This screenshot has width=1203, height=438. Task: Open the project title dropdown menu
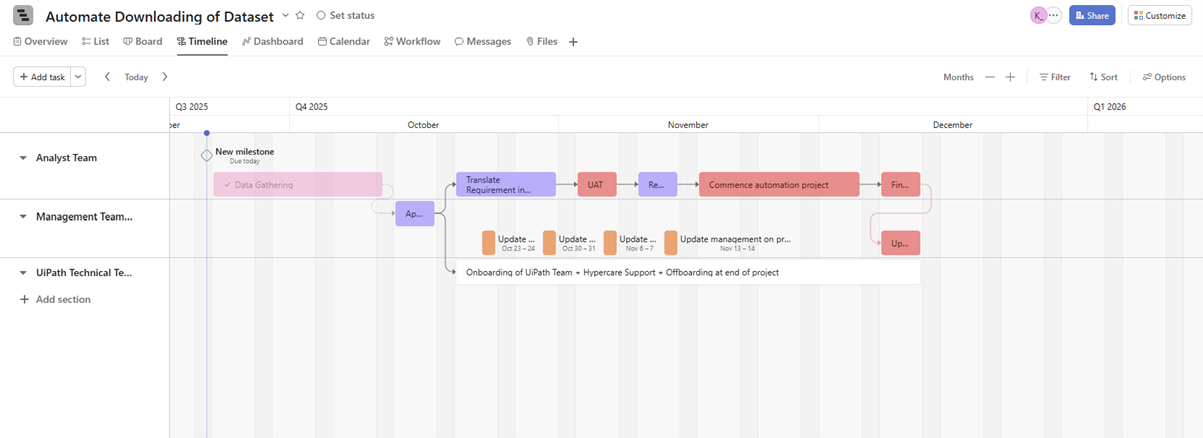(x=285, y=16)
